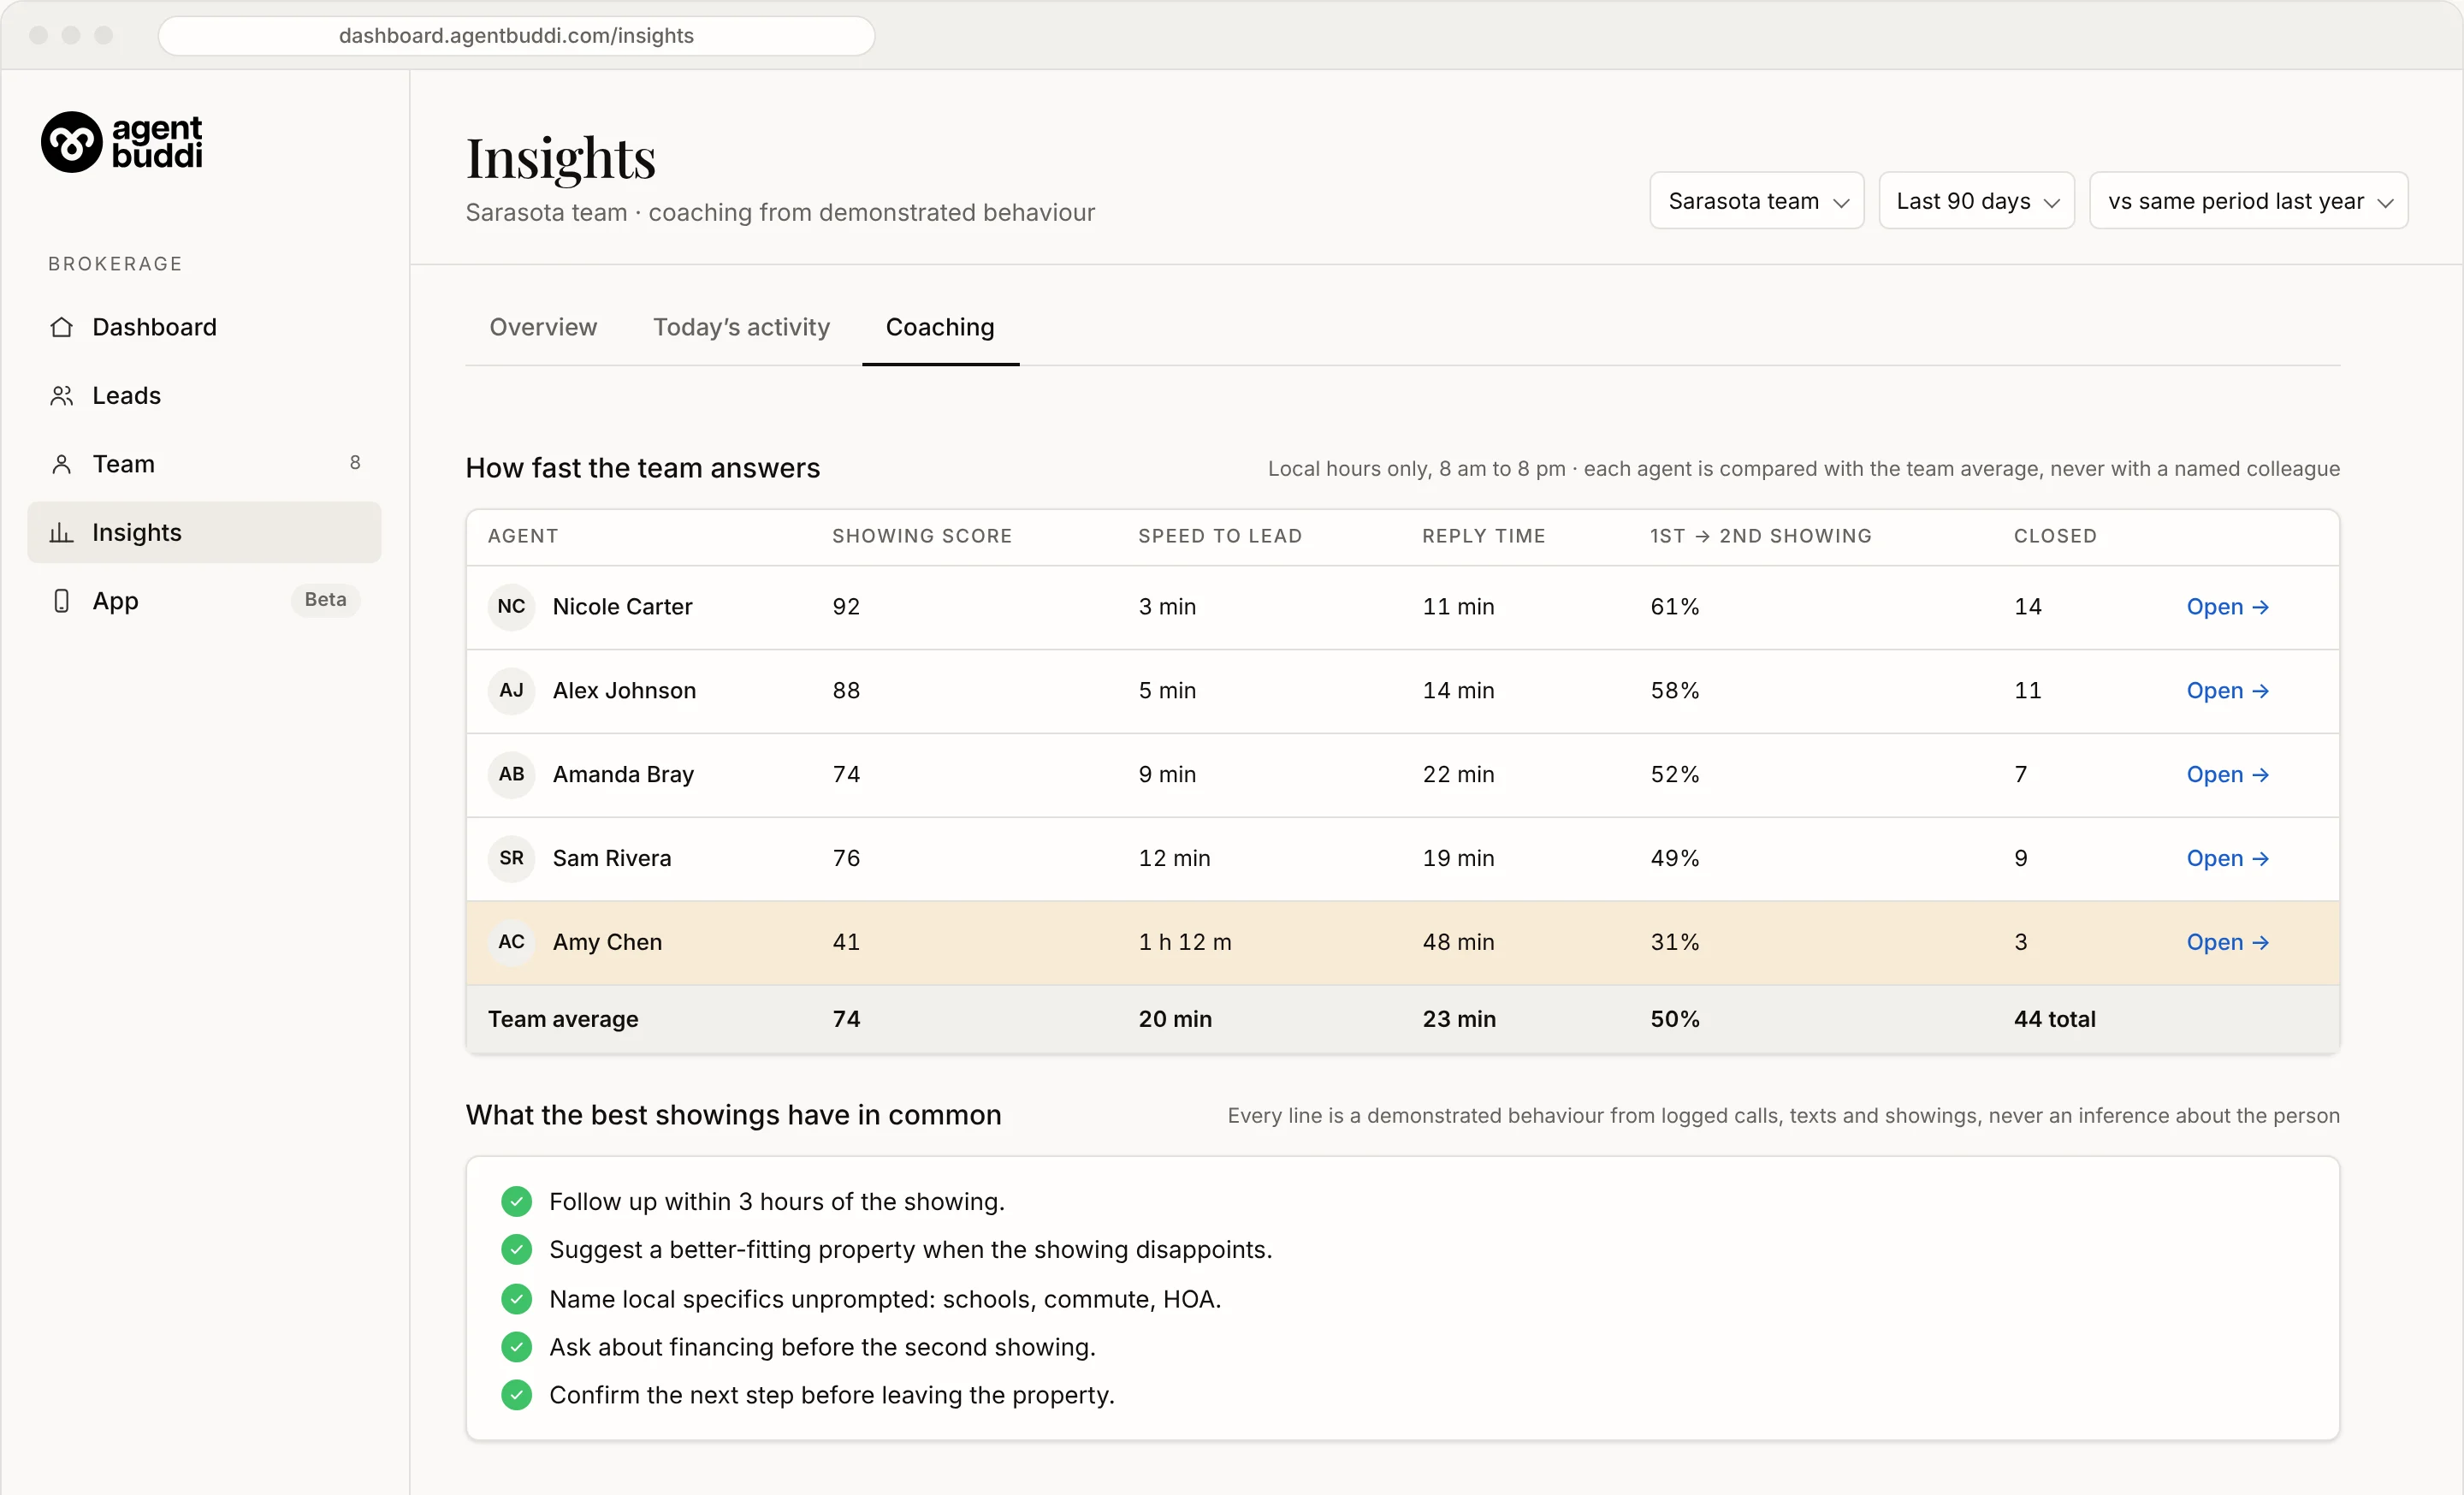Click the browser address bar
Image resolution: width=2464 pixels, height=1495 pixels.
click(516, 36)
